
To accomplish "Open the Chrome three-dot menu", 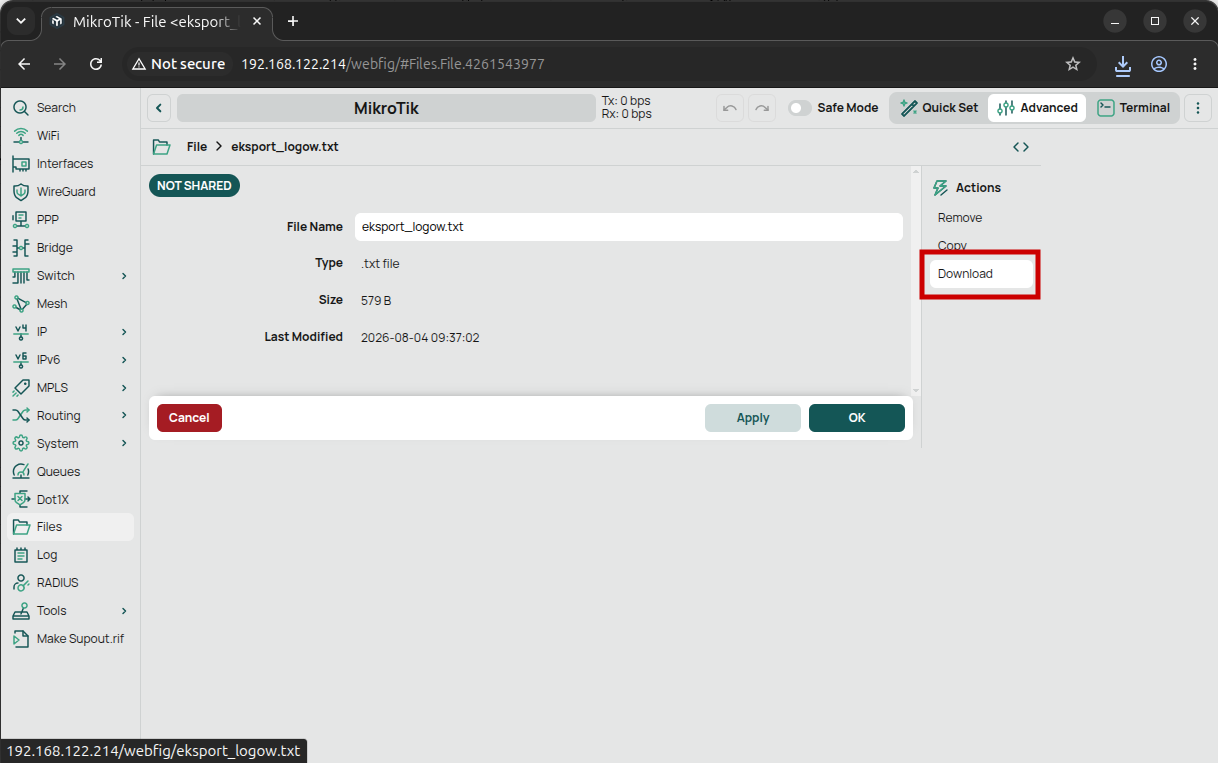I will point(1195,64).
